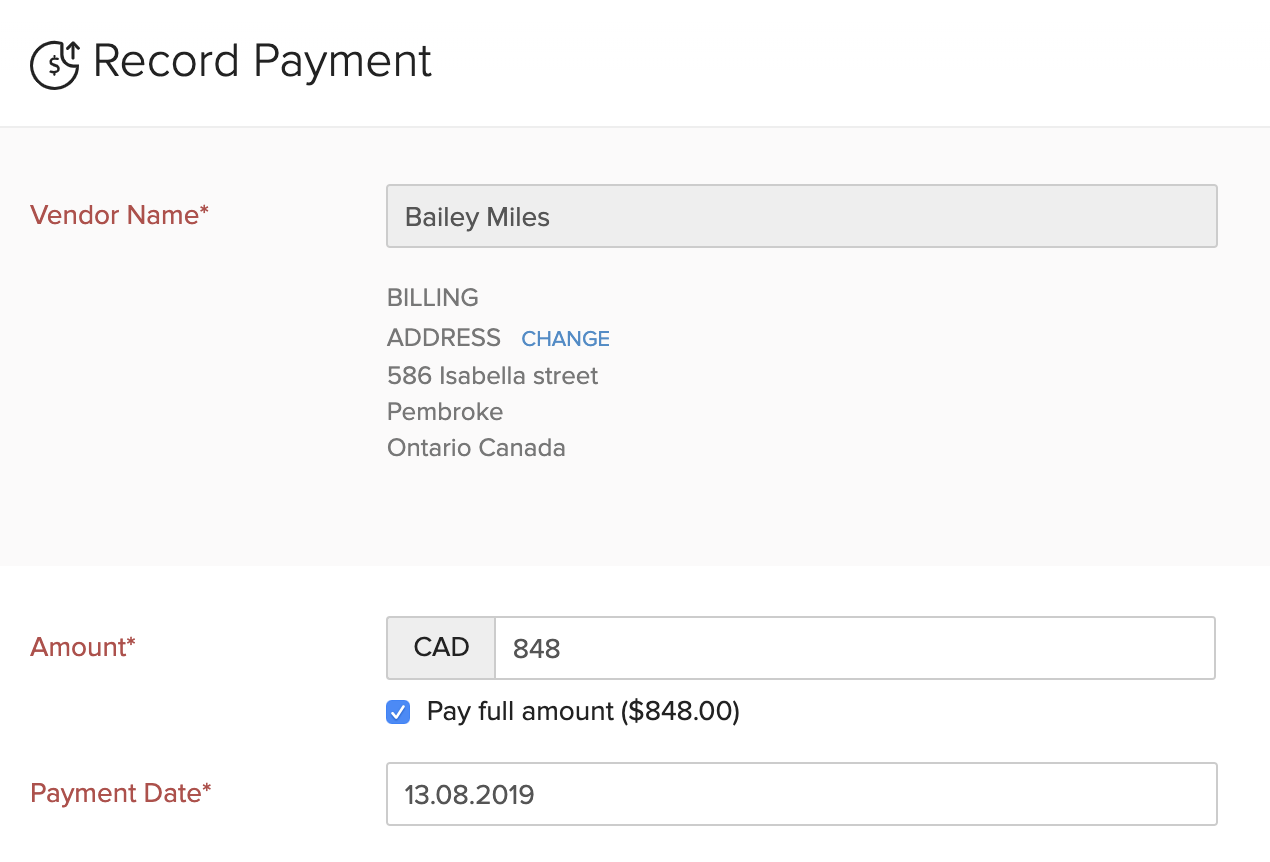Click the Ontario Canada address text

476,448
